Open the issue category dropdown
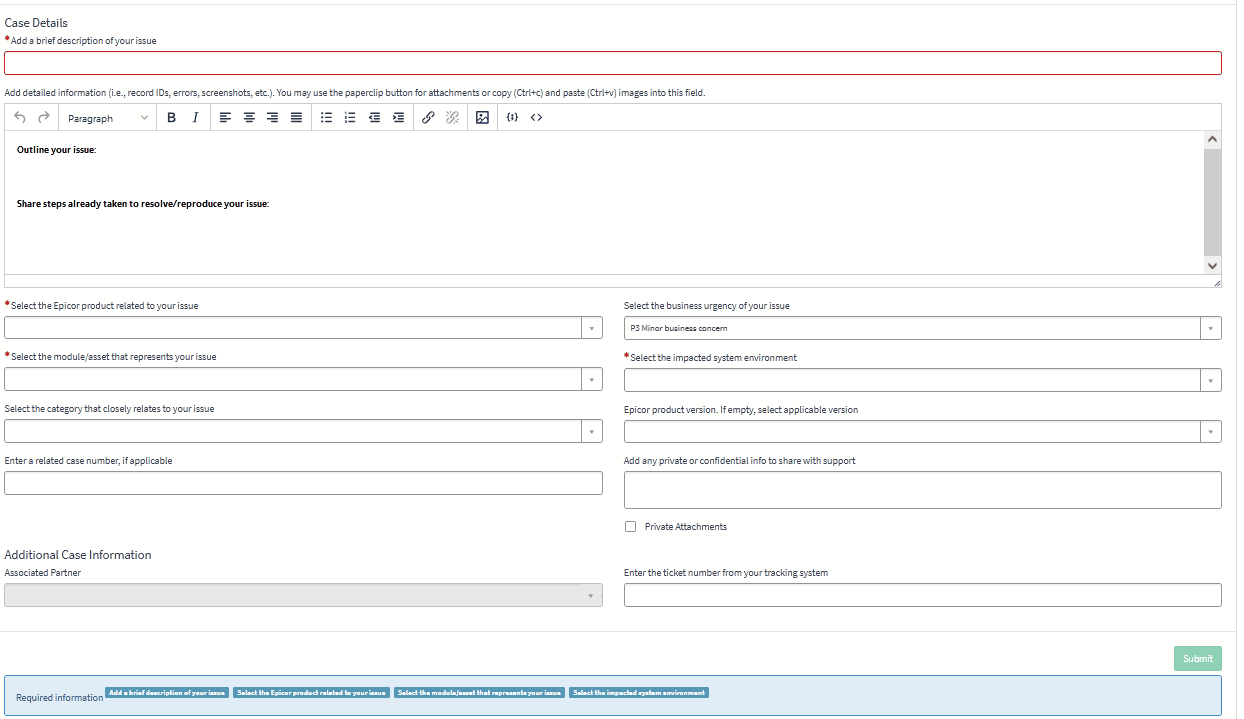This screenshot has height=719, width=1244. tap(303, 431)
